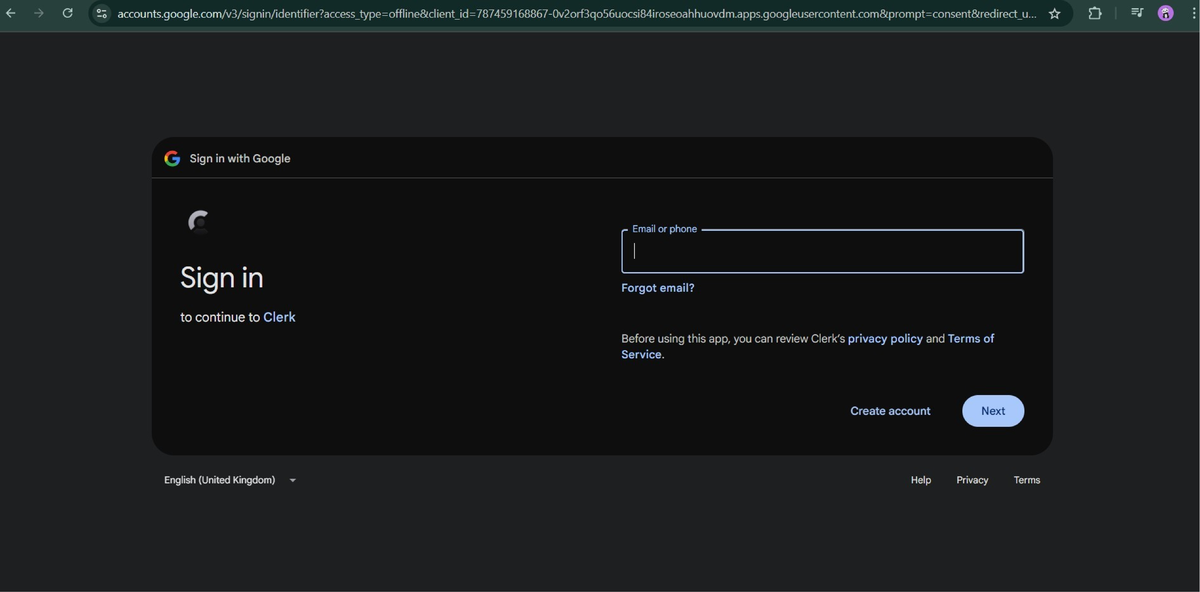Screen dimensions: 1200x592
Task: Open Clerk's privacy policy link
Action: pos(885,339)
